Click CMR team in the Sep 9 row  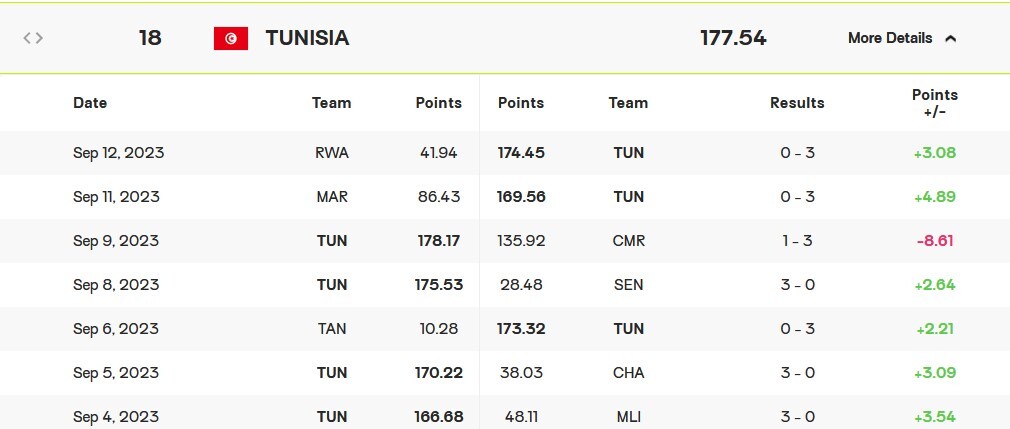click(628, 241)
